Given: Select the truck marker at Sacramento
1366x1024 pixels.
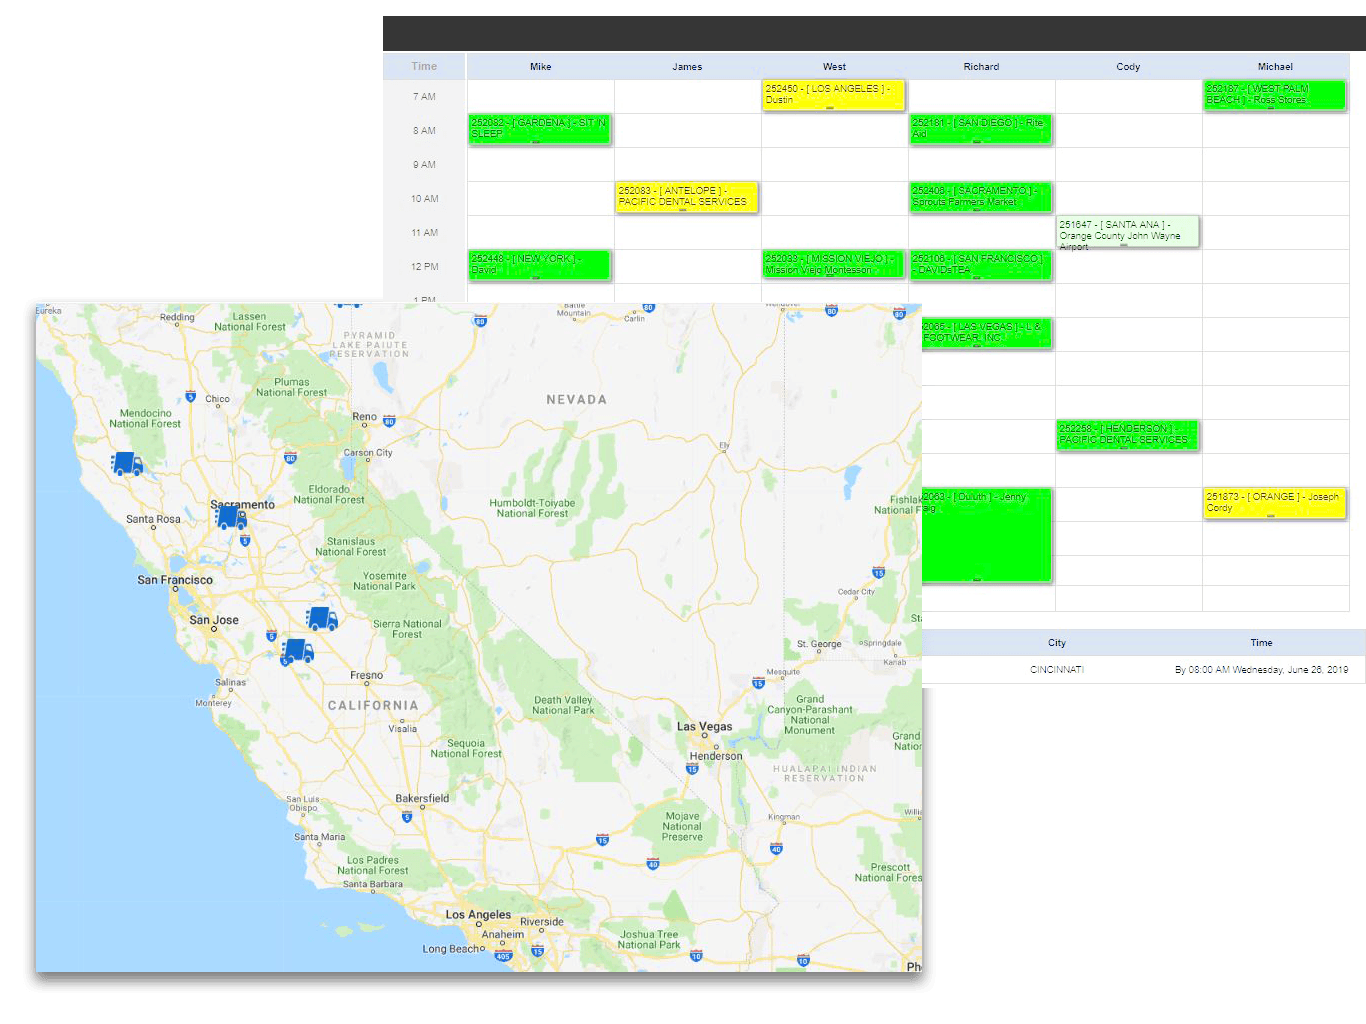Looking at the screenshot, I should 231,517.
